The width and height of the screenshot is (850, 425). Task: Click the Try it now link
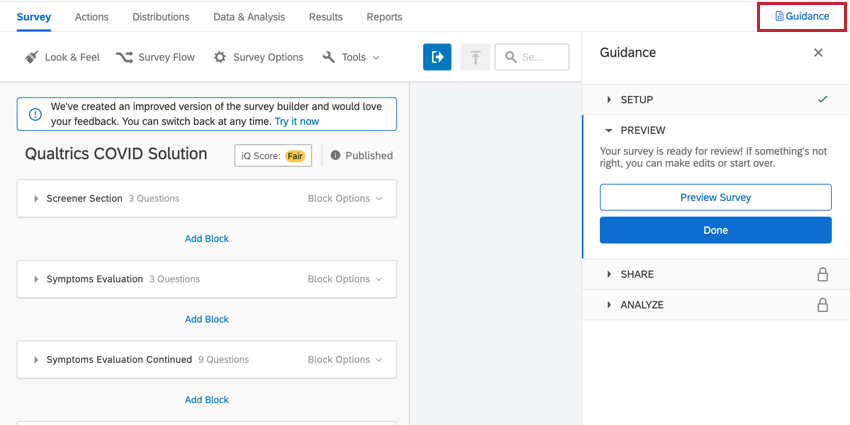[x=297, y=121]
